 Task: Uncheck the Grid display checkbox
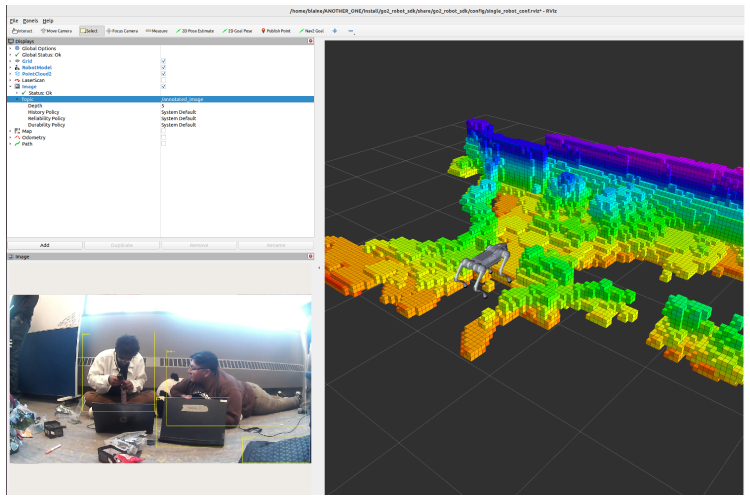164,61
